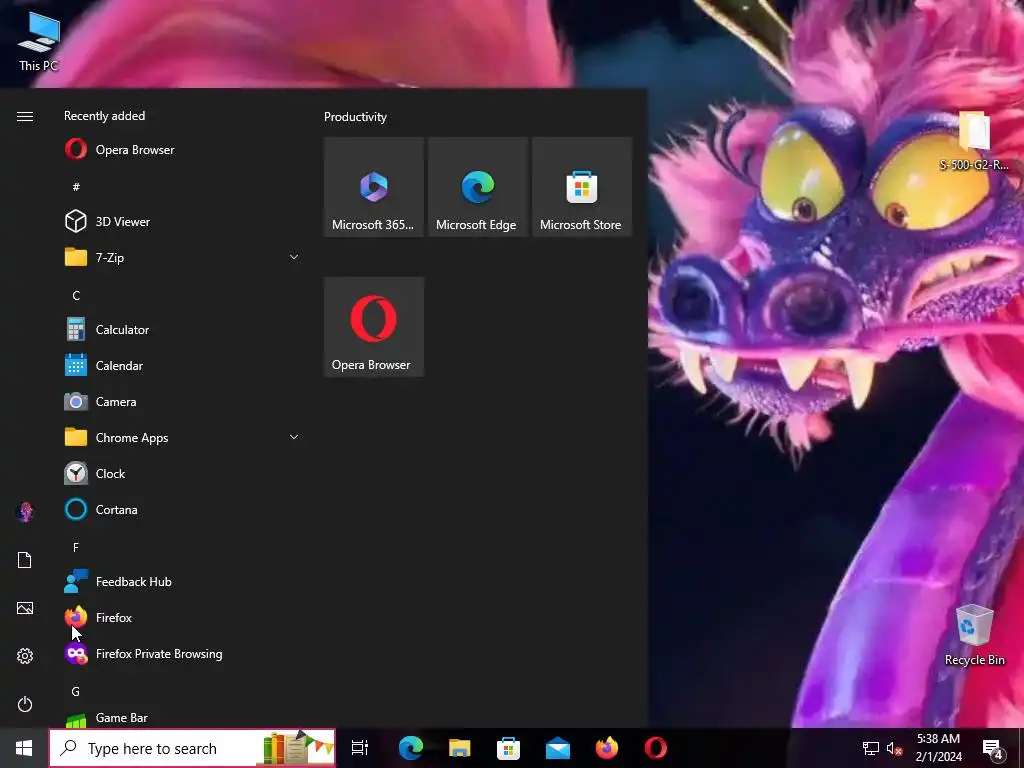This screenshot has width=1024, height=768.
Task: Click the muted volume tray icon
Action: [894, 748]
